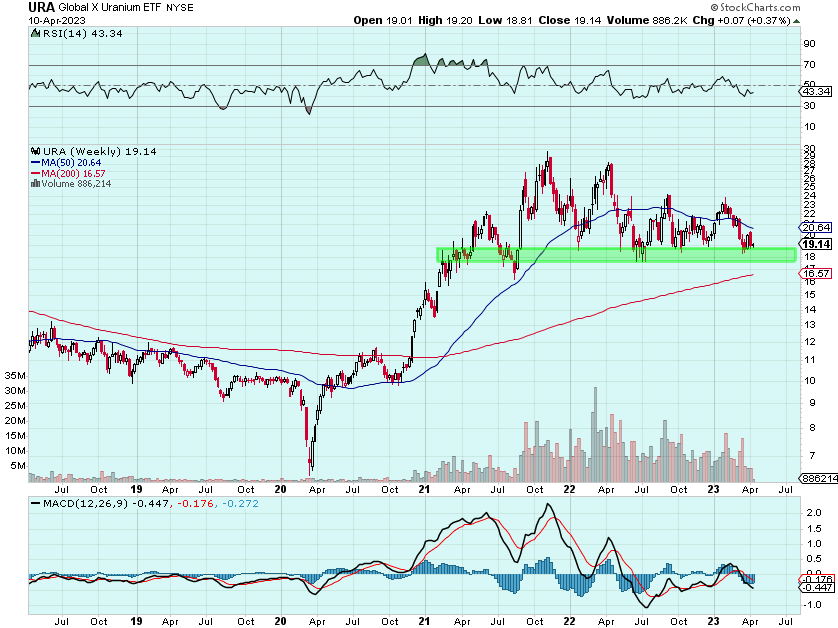
Task: Click the MA(50) 20.64 legend text
Action: tap(71, 162)
